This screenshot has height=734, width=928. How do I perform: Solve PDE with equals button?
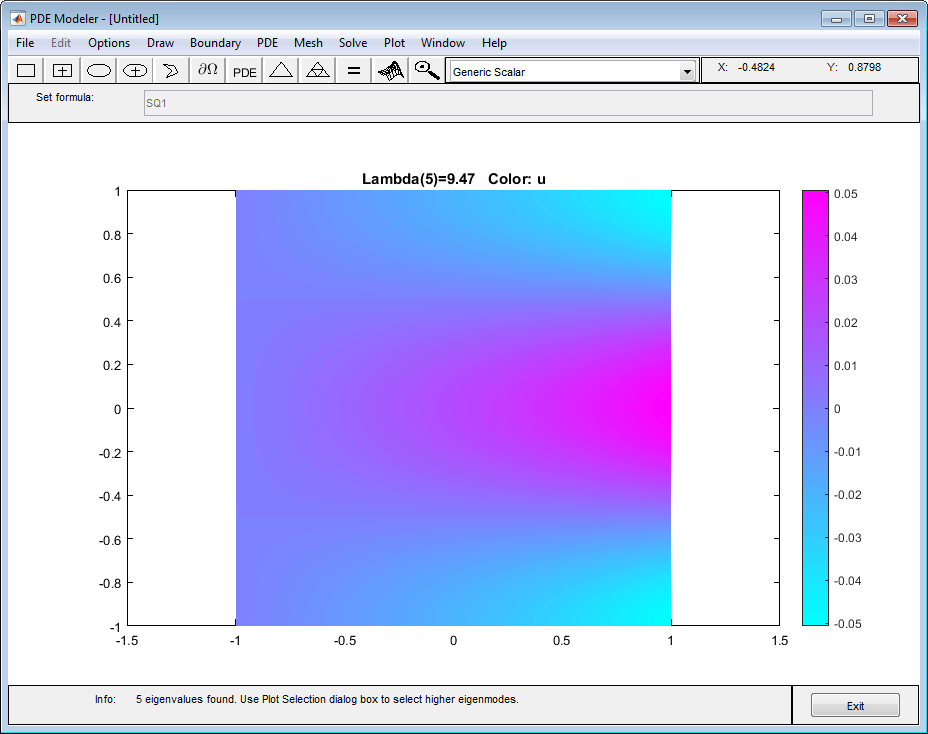click(x=353, y=71)
